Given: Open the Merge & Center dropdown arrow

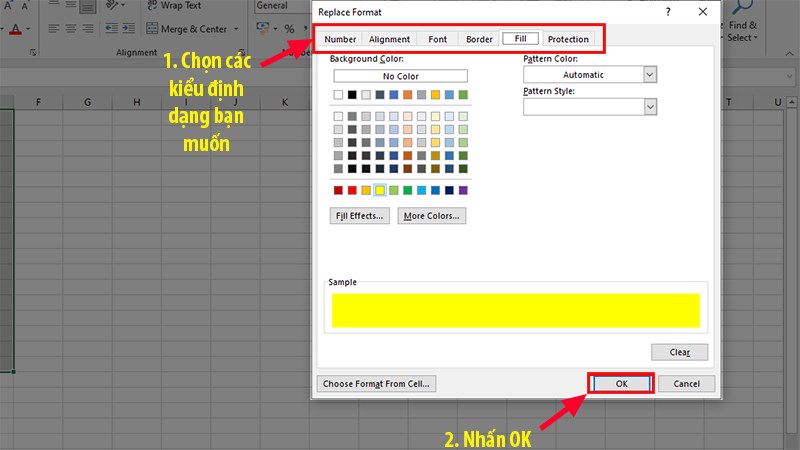Looking at the screenshot, I should click(x=237, y=29).
